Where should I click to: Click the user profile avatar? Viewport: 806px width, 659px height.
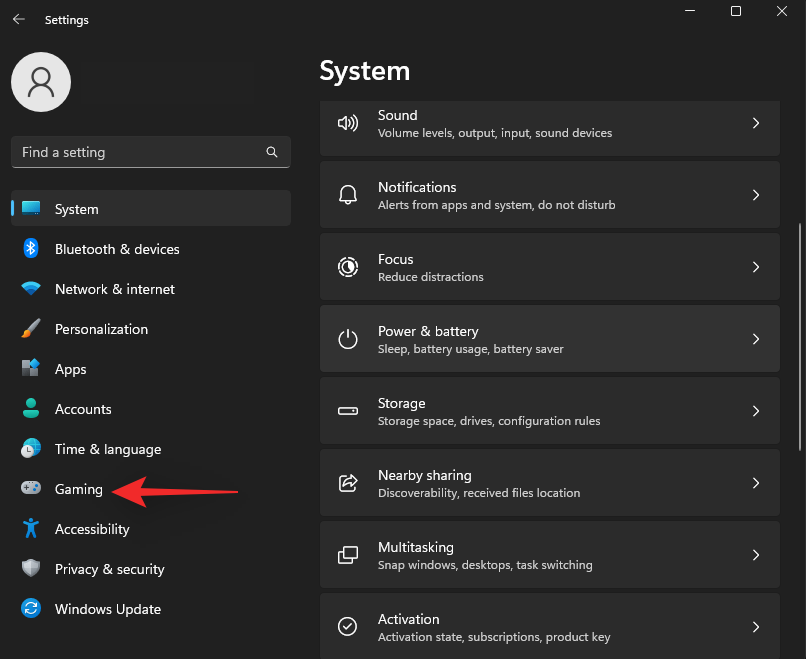pyautogui.click(x=40, y=82)
